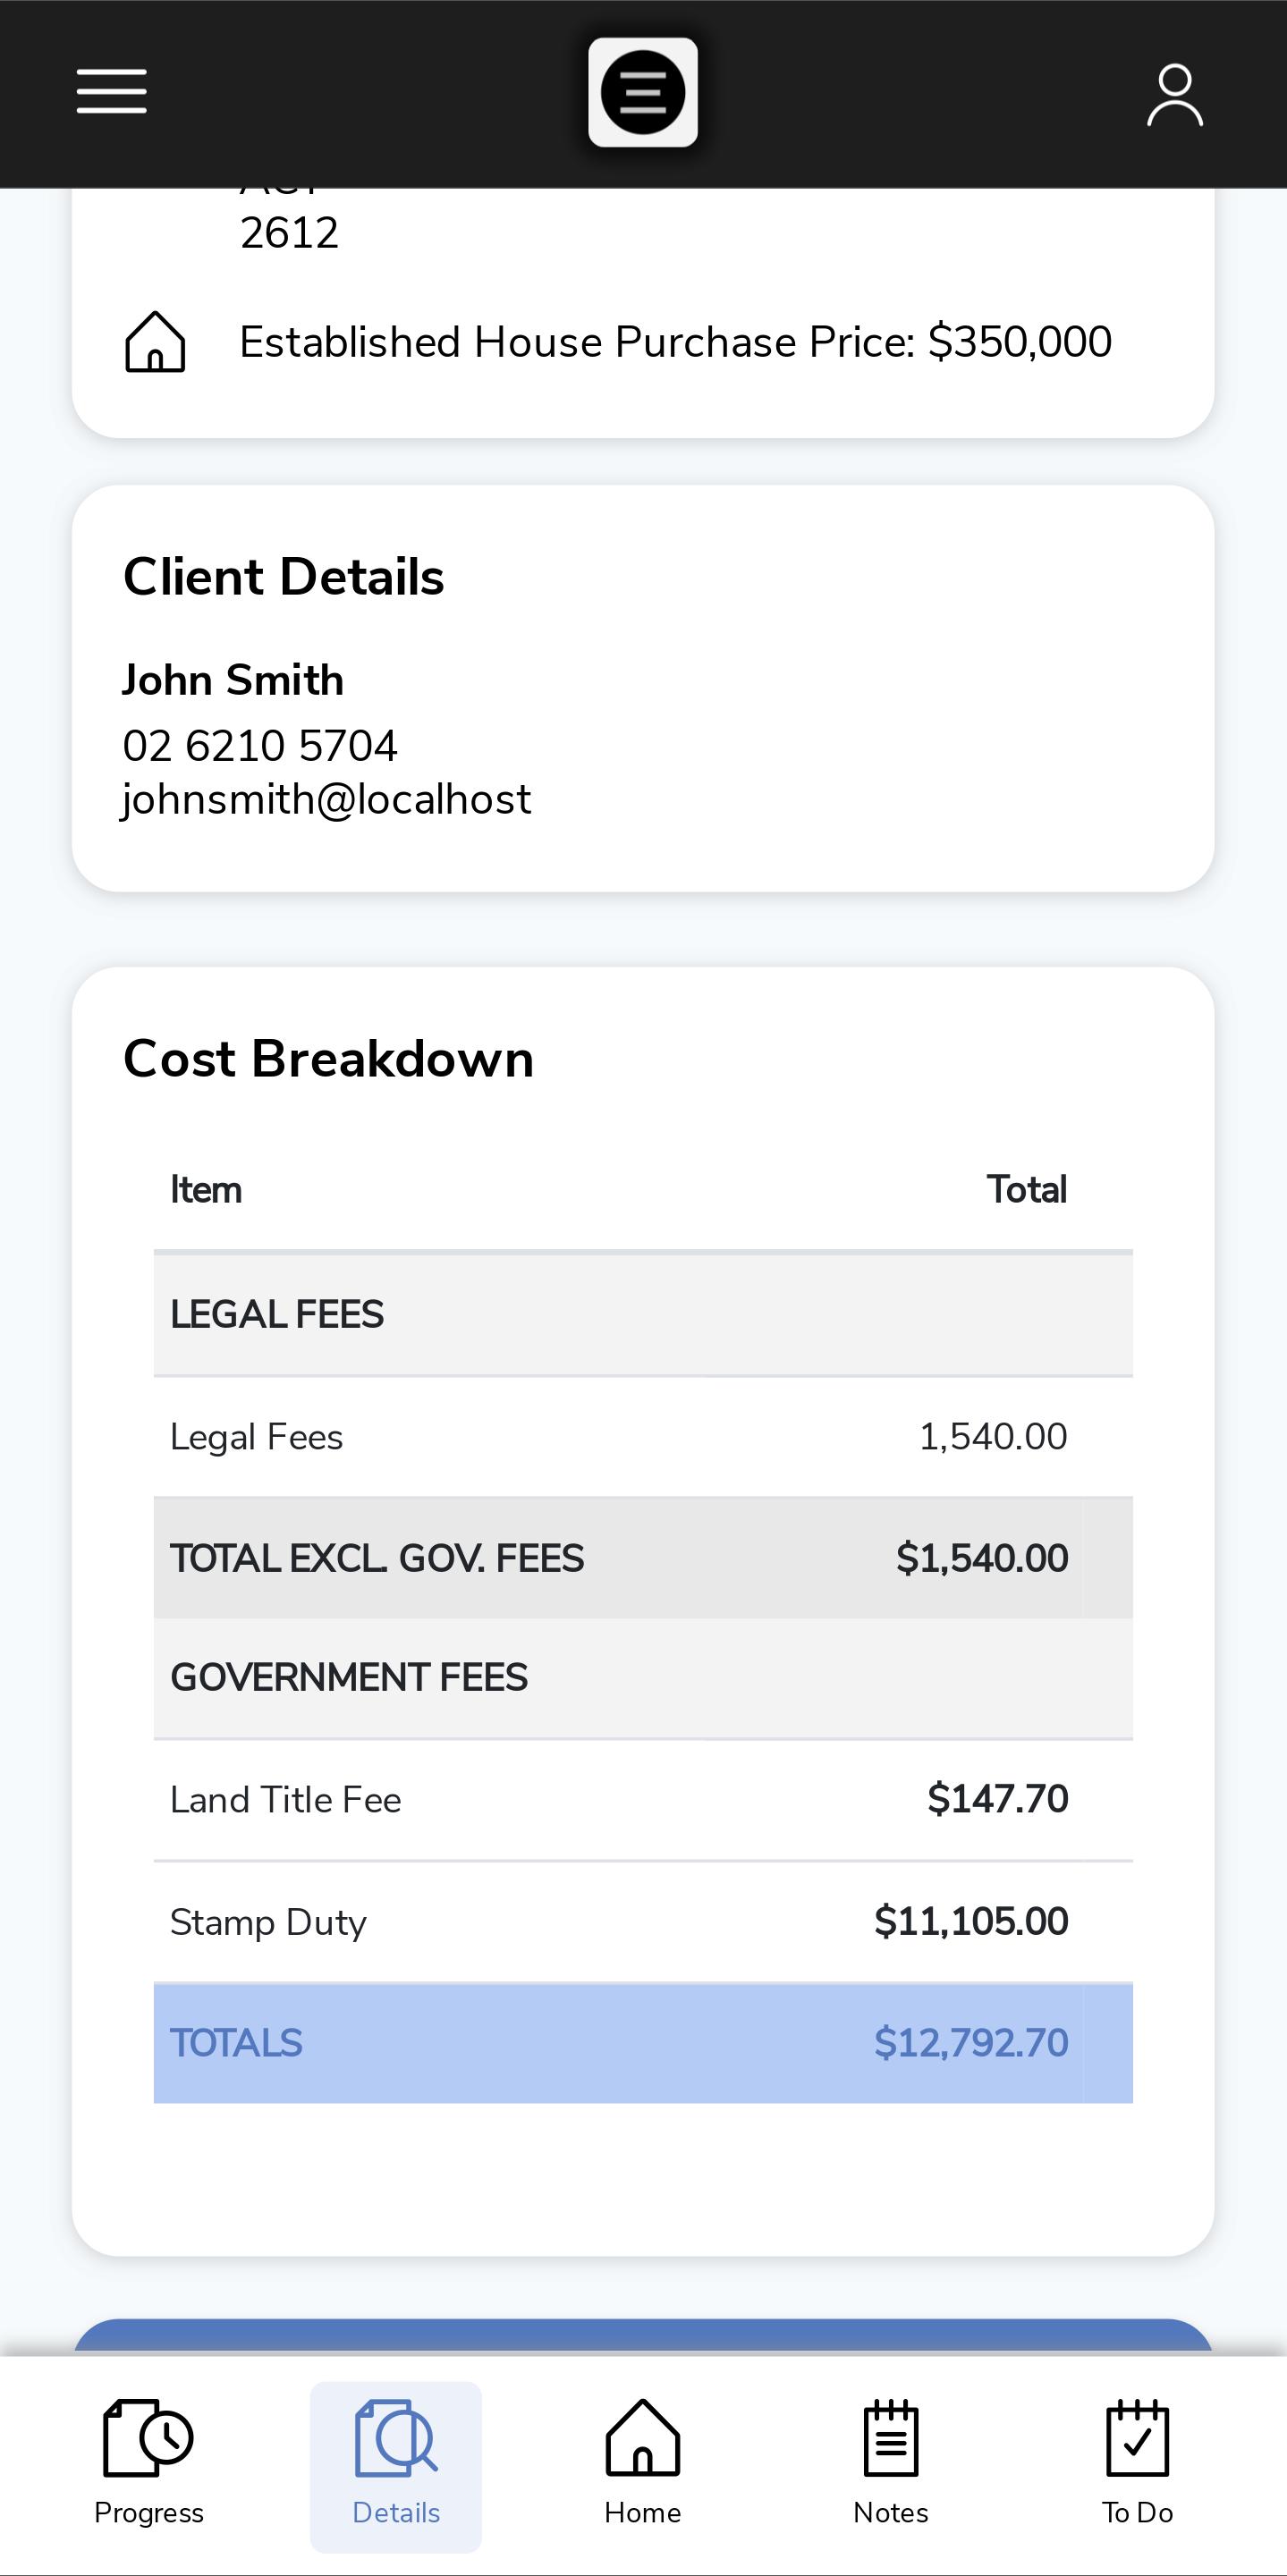The width and height of the screenshot is (1287, 2576).
Task: Select the Details tab icon
Action: pos(396,2438)
